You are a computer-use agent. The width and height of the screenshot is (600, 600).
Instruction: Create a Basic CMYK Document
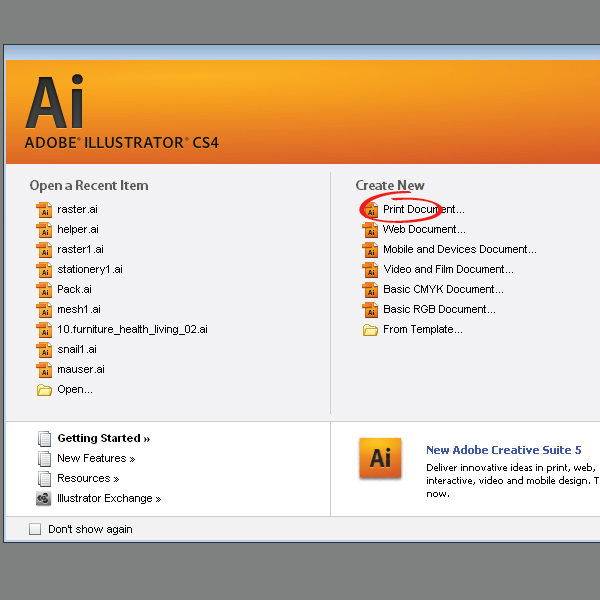443,289
